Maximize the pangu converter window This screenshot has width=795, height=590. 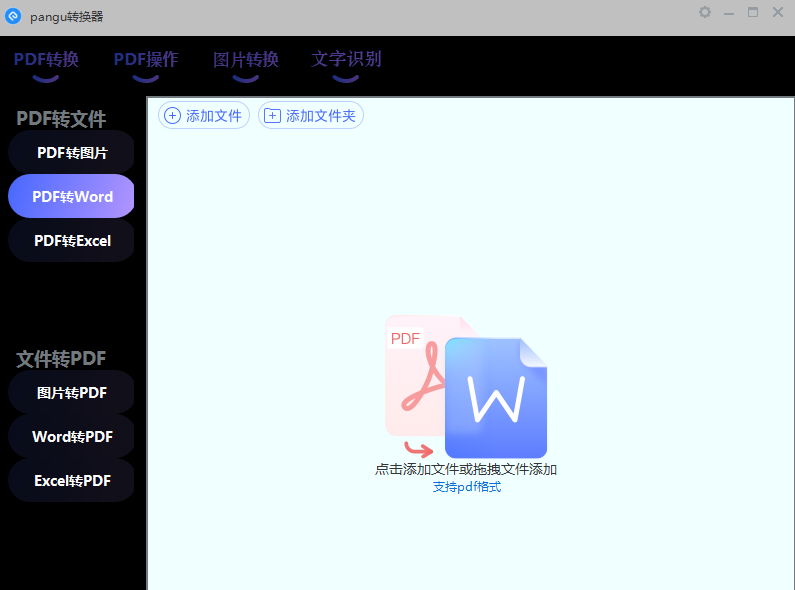click(x=753, y=12)
